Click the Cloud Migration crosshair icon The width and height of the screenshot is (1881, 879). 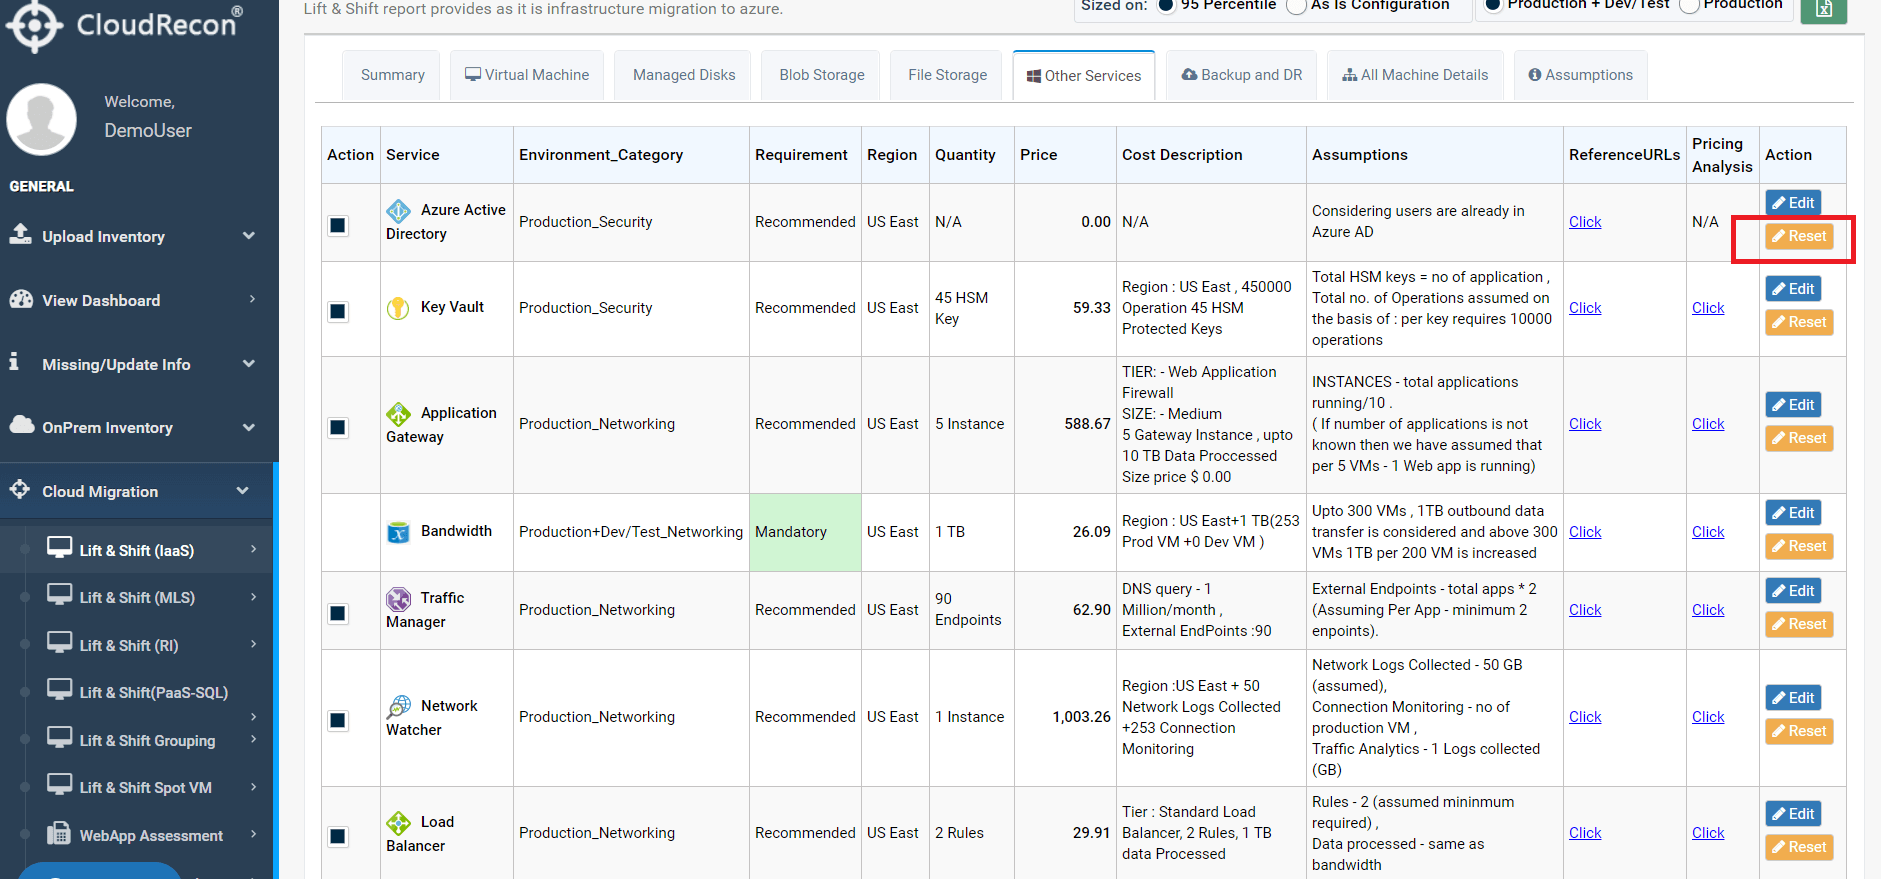click(x=20, y=490)
